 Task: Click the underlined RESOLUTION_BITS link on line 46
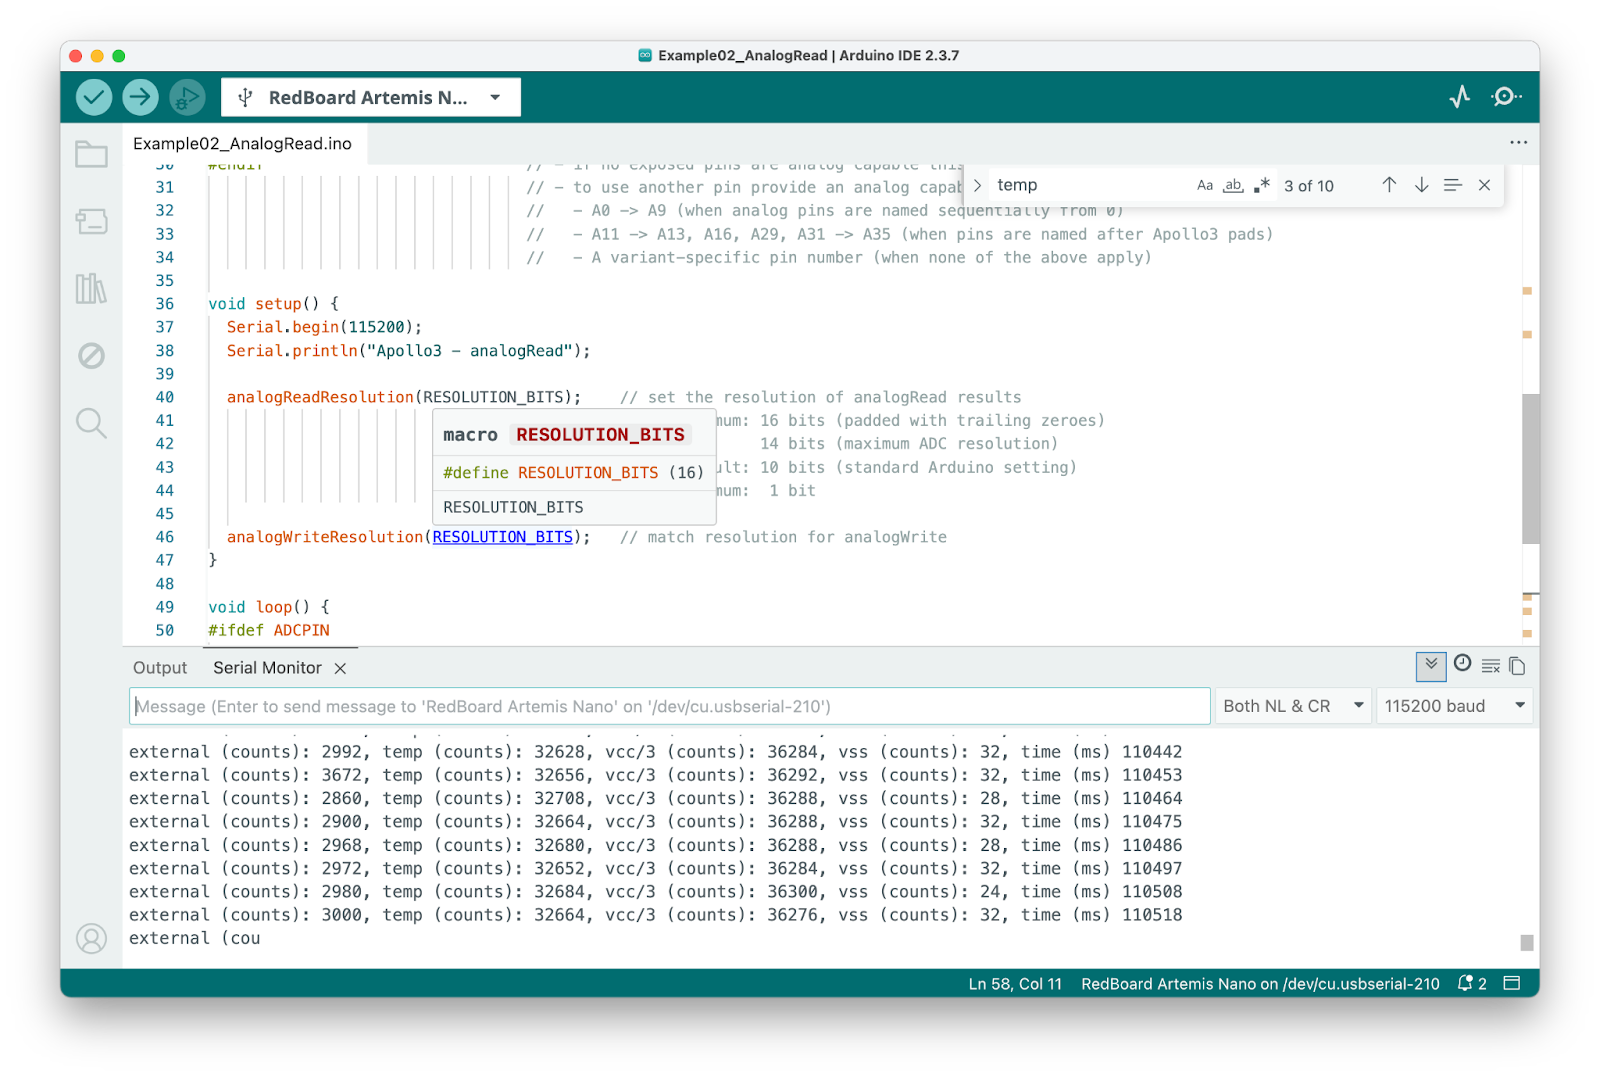(x=502, y=537)
